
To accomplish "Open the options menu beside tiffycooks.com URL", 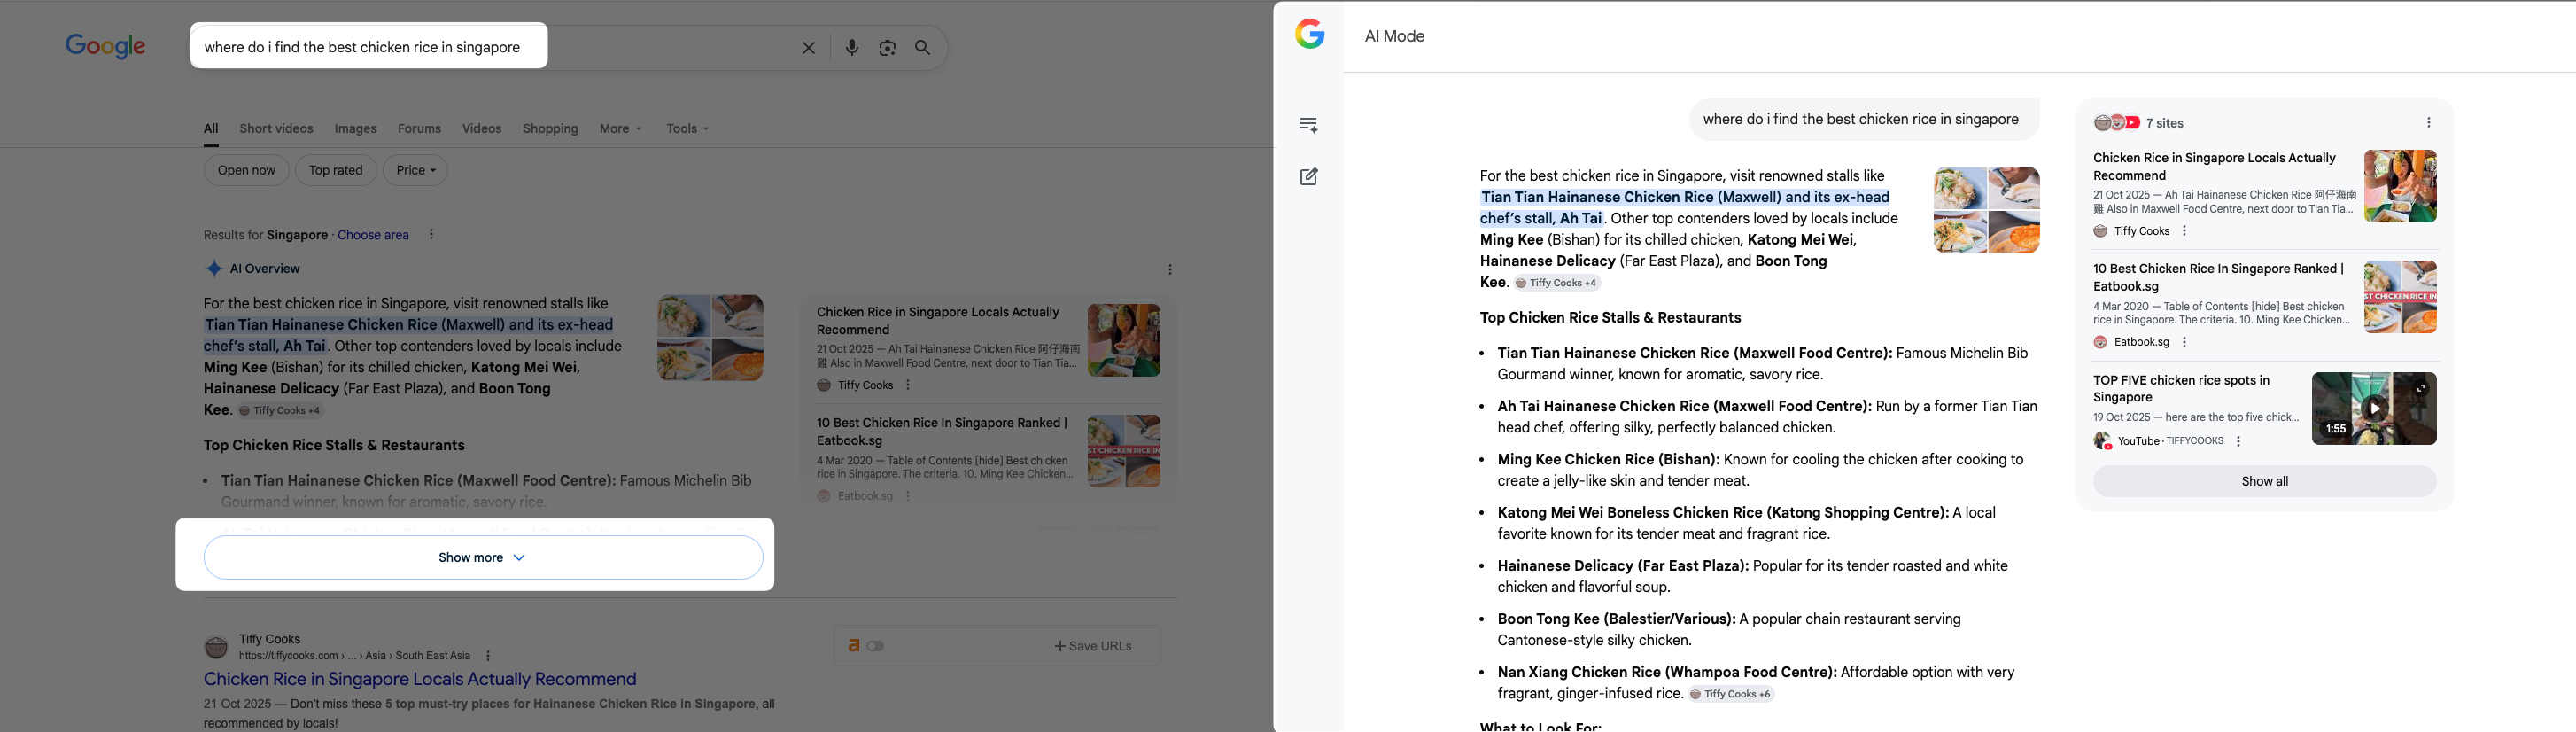I will (488, 656).
